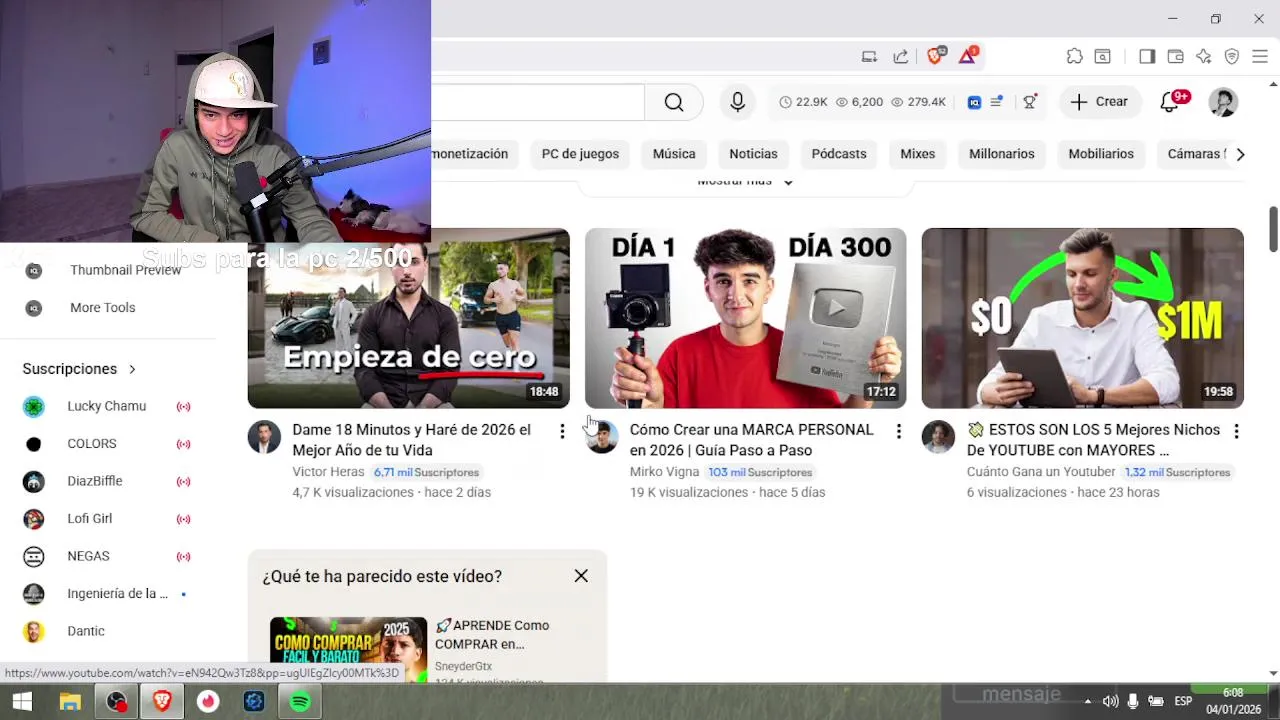Viewport: 1280px width, 720px height.
Task: Select the Noticias chip
Action: pyautogui.click(x=753, y=154)
